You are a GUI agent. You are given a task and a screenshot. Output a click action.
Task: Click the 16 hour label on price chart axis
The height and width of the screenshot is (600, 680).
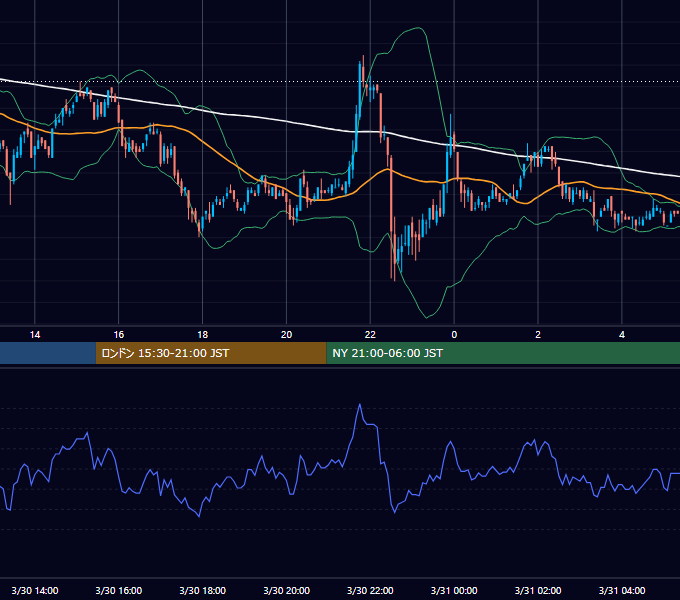tap(118, 335)
